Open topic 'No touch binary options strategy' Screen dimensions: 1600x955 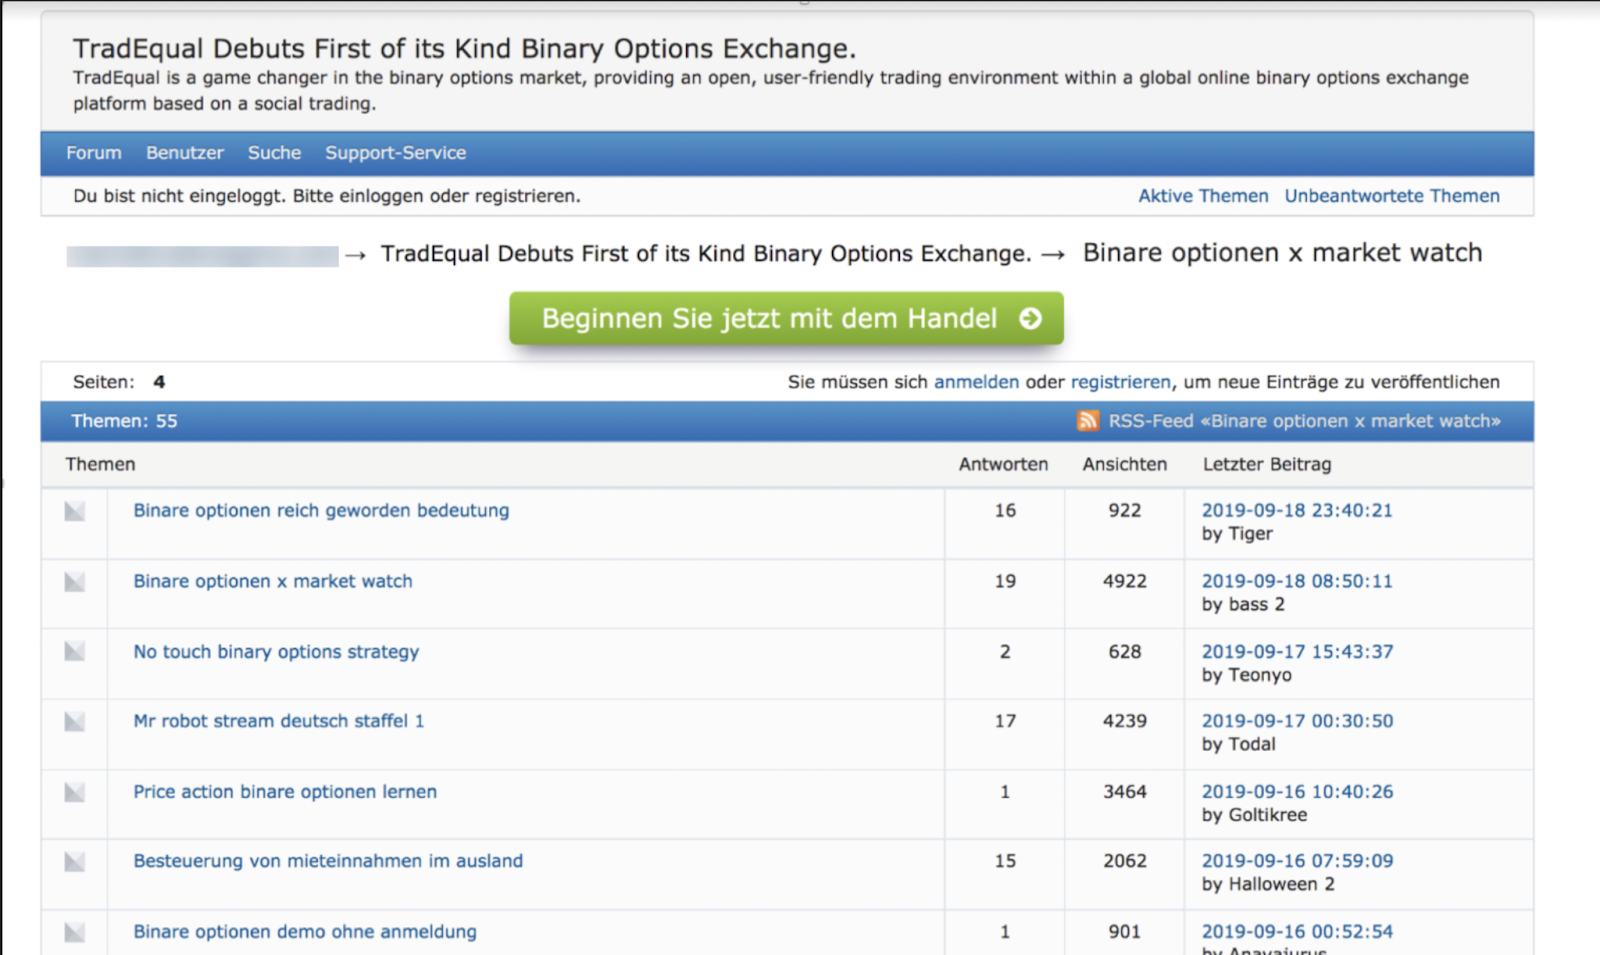276,652
